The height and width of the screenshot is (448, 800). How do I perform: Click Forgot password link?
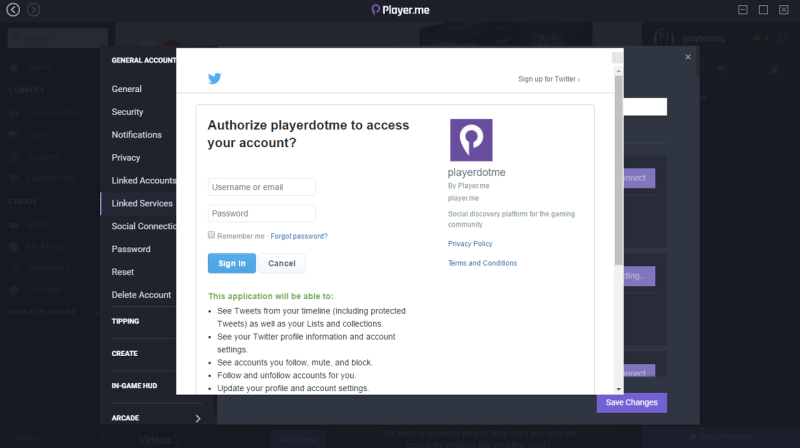(299, 236)
